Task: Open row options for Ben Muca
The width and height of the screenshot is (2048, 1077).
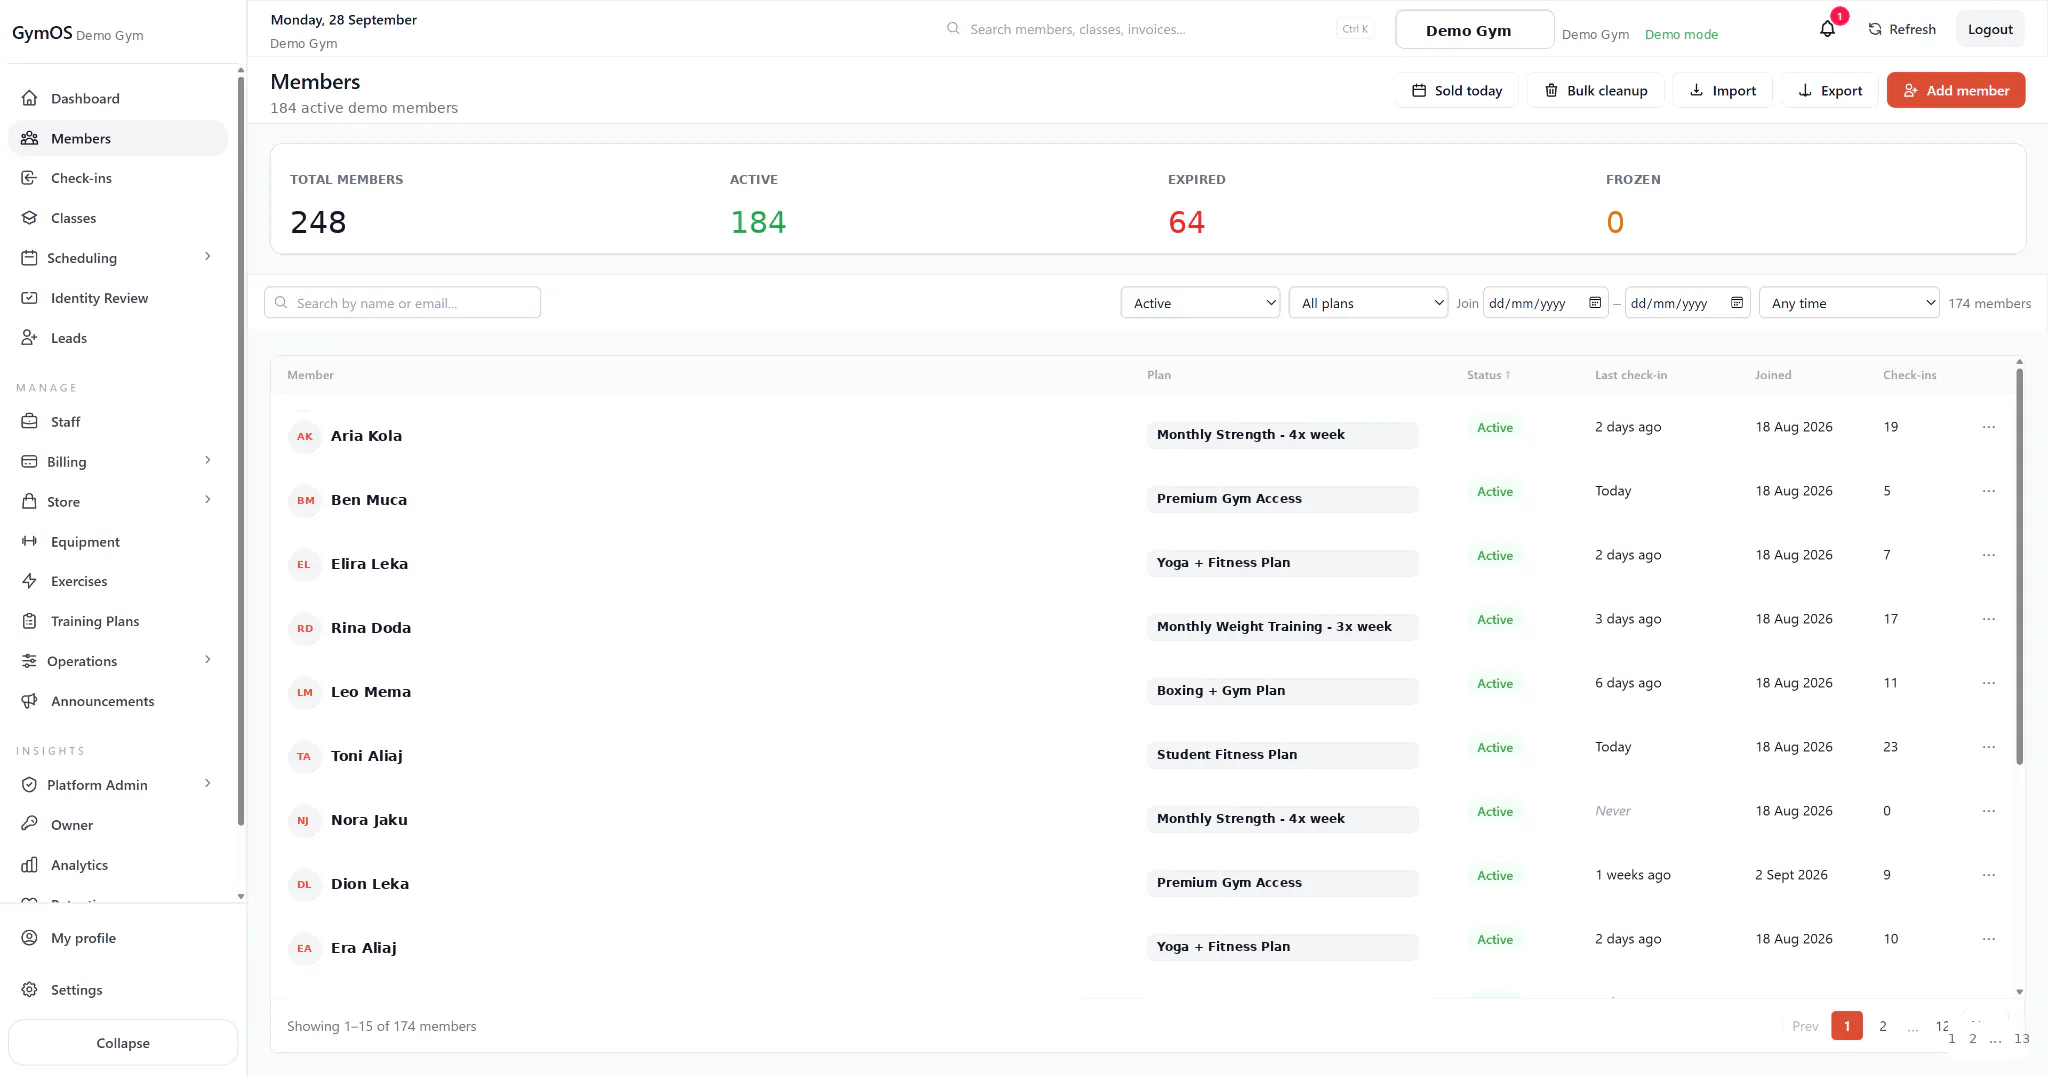Action: pos(1988,491)
